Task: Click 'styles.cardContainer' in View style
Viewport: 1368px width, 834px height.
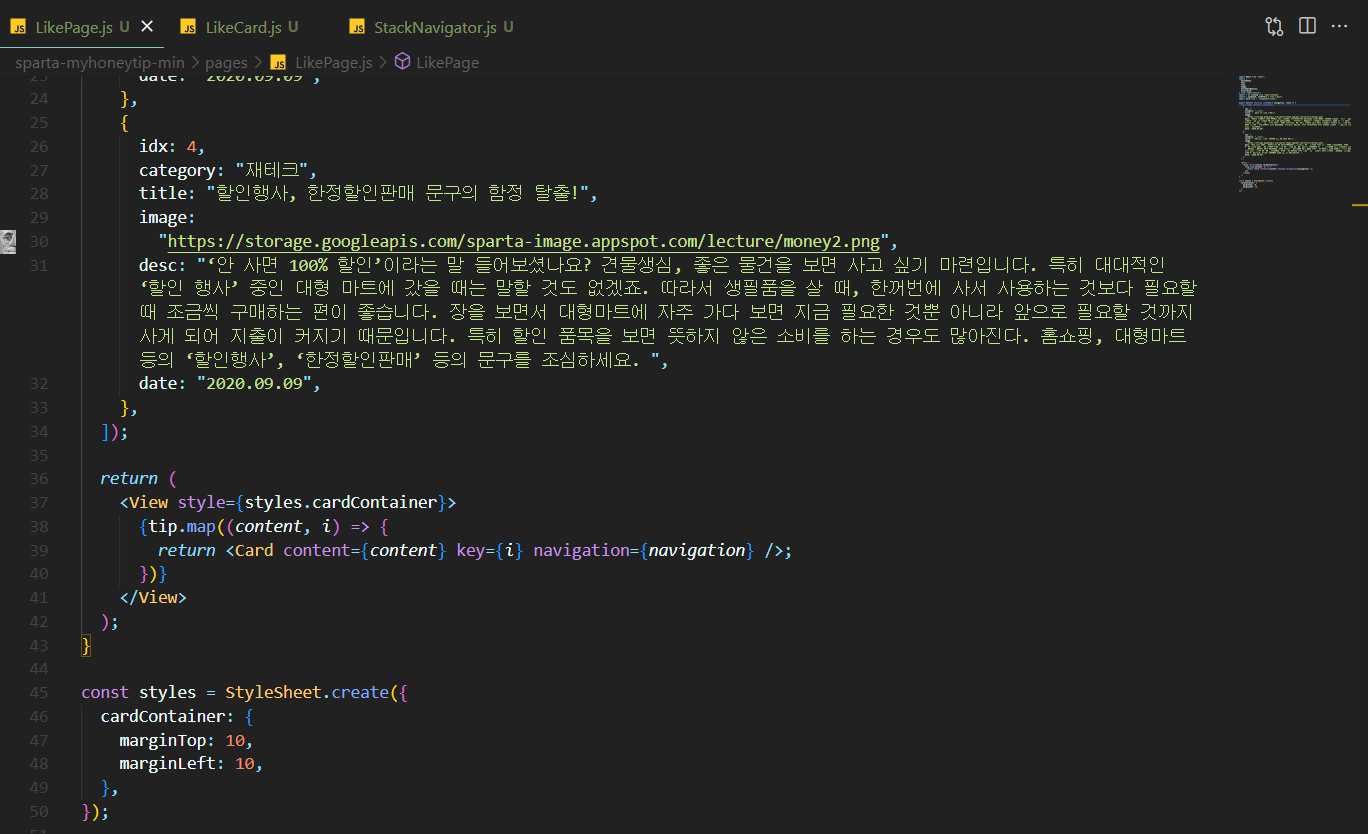Action: [x=341, y=502]
